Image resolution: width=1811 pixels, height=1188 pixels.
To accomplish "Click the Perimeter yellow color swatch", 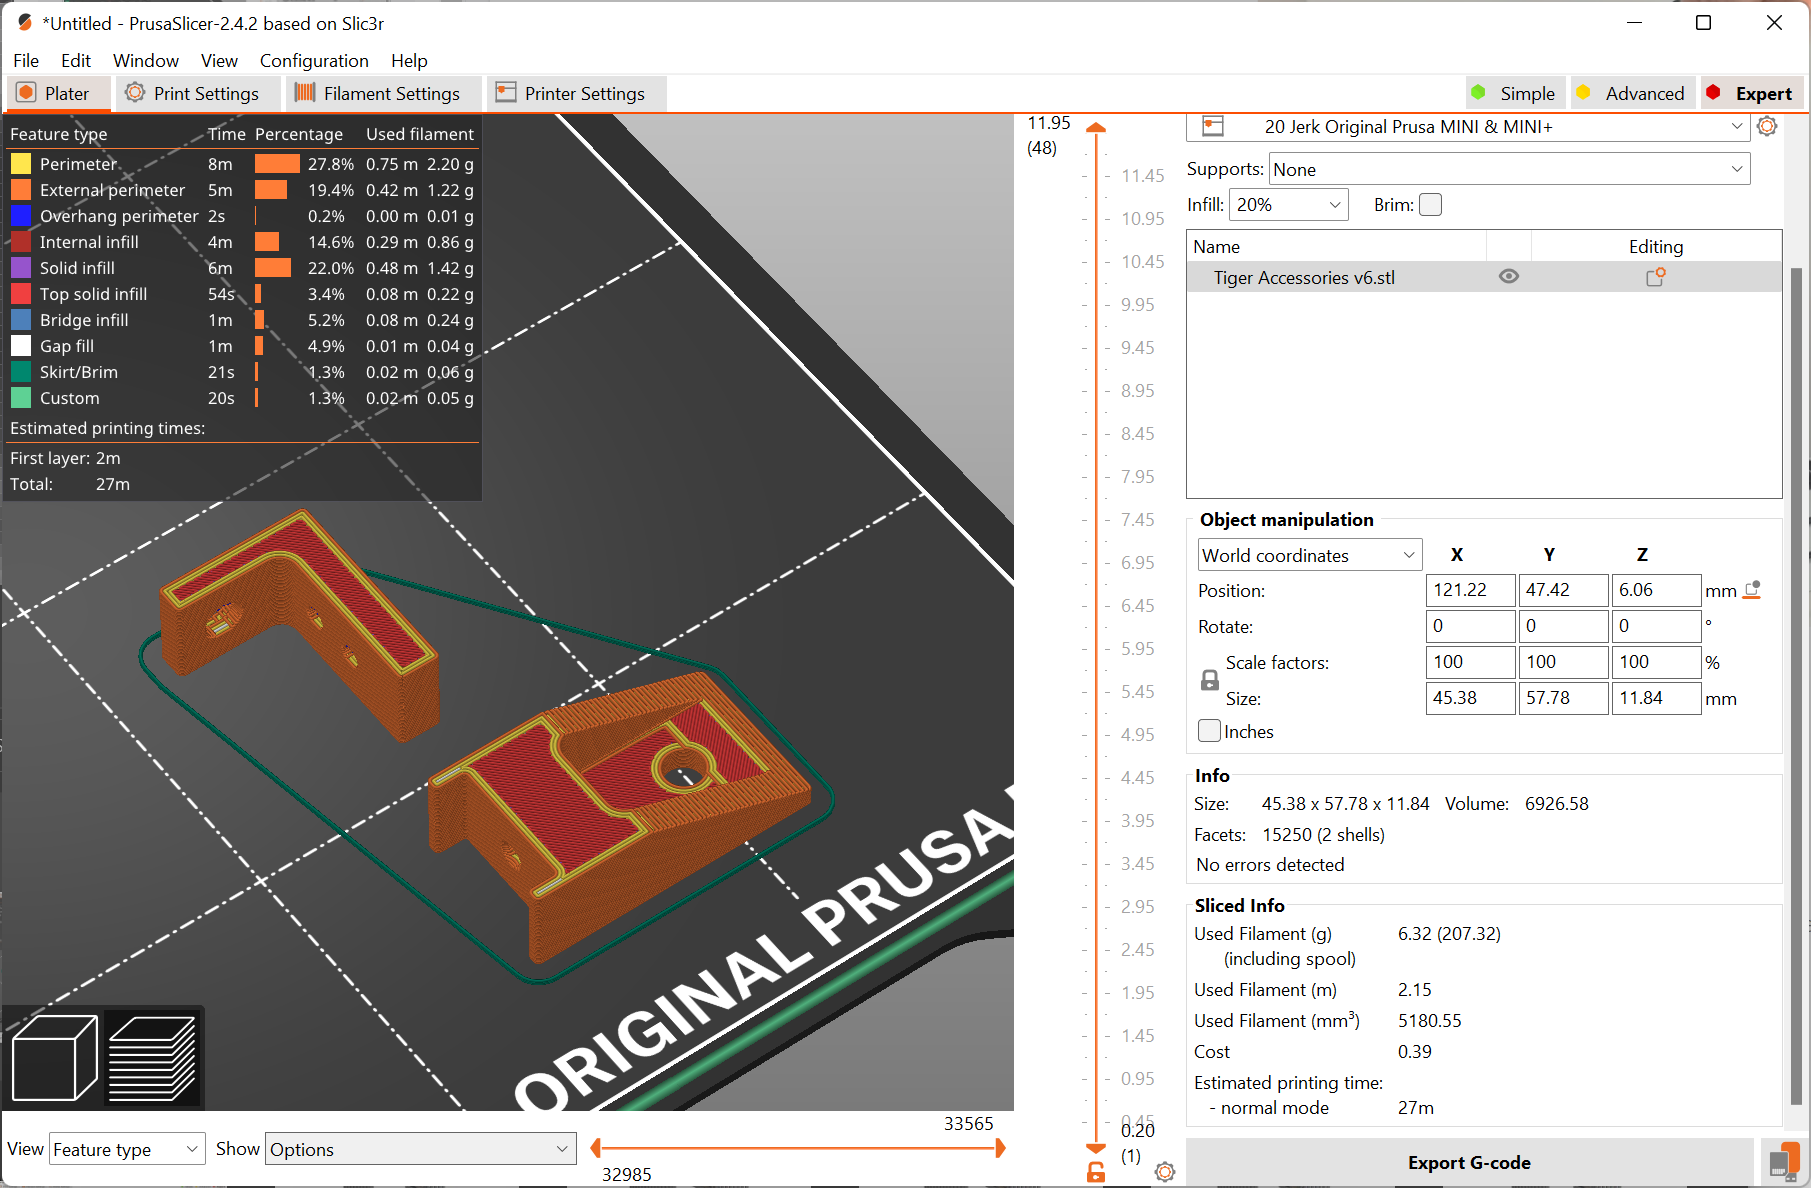I will [21, 164].
